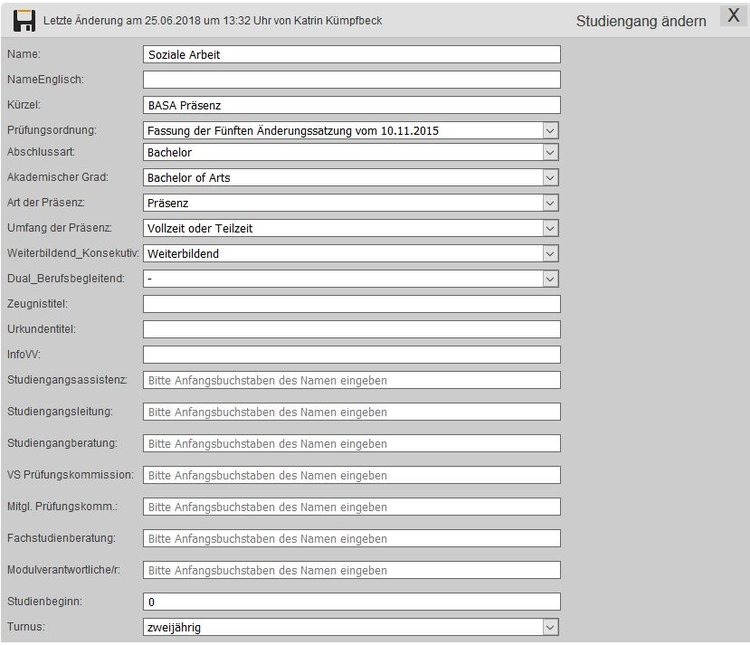750x645 pixels.
Task: Select the Kürzel input field
Action: click(x=351, y=105)
